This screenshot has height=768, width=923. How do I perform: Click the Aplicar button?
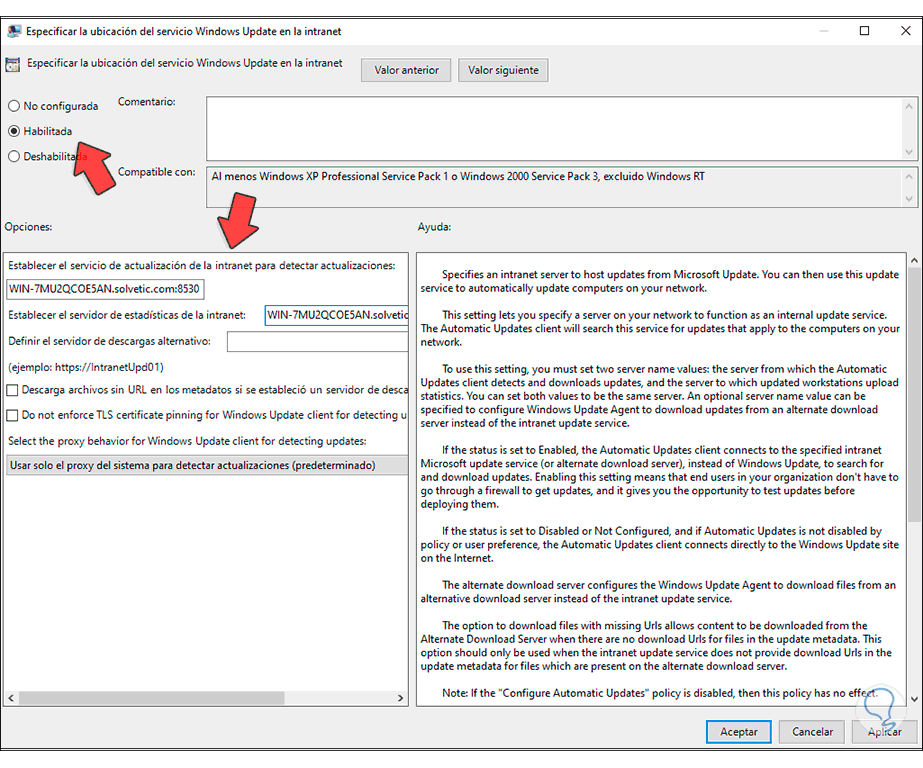point(885,732)
